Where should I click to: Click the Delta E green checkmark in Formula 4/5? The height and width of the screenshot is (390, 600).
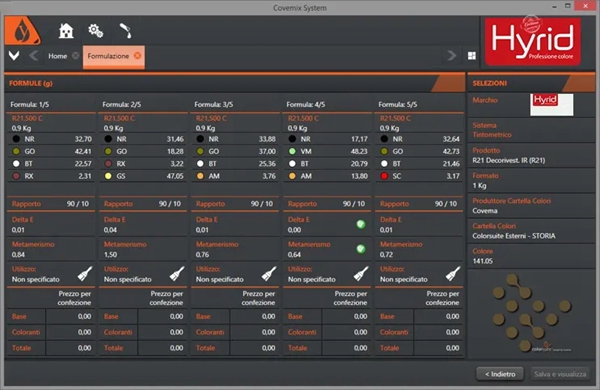(361, 224)
